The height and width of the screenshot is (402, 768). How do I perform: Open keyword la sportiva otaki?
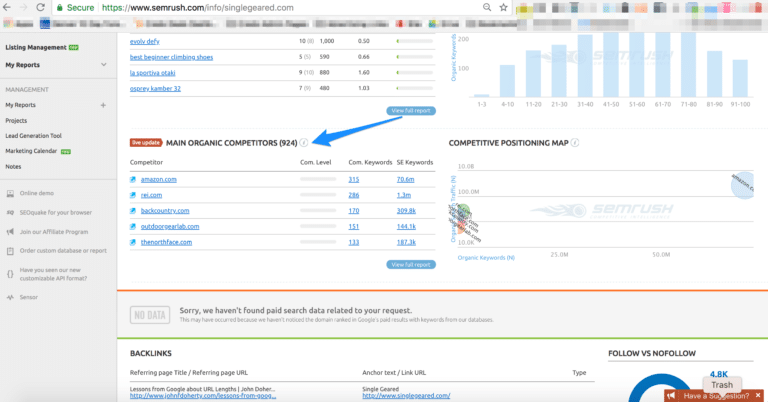tap(152, 72)
